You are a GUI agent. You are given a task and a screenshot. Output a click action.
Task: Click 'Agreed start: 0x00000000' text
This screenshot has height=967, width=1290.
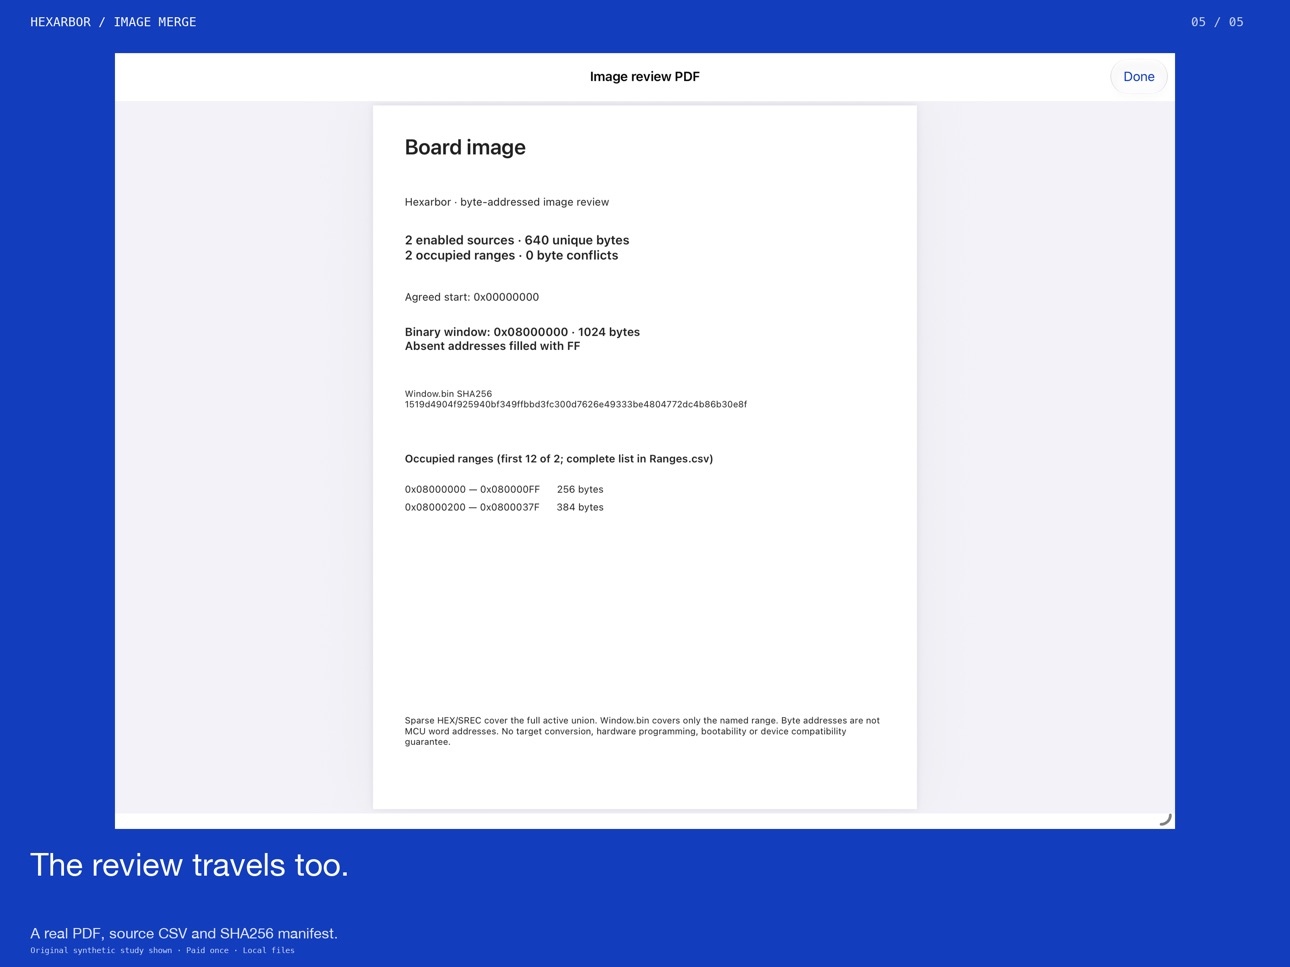tap(471, 297)
